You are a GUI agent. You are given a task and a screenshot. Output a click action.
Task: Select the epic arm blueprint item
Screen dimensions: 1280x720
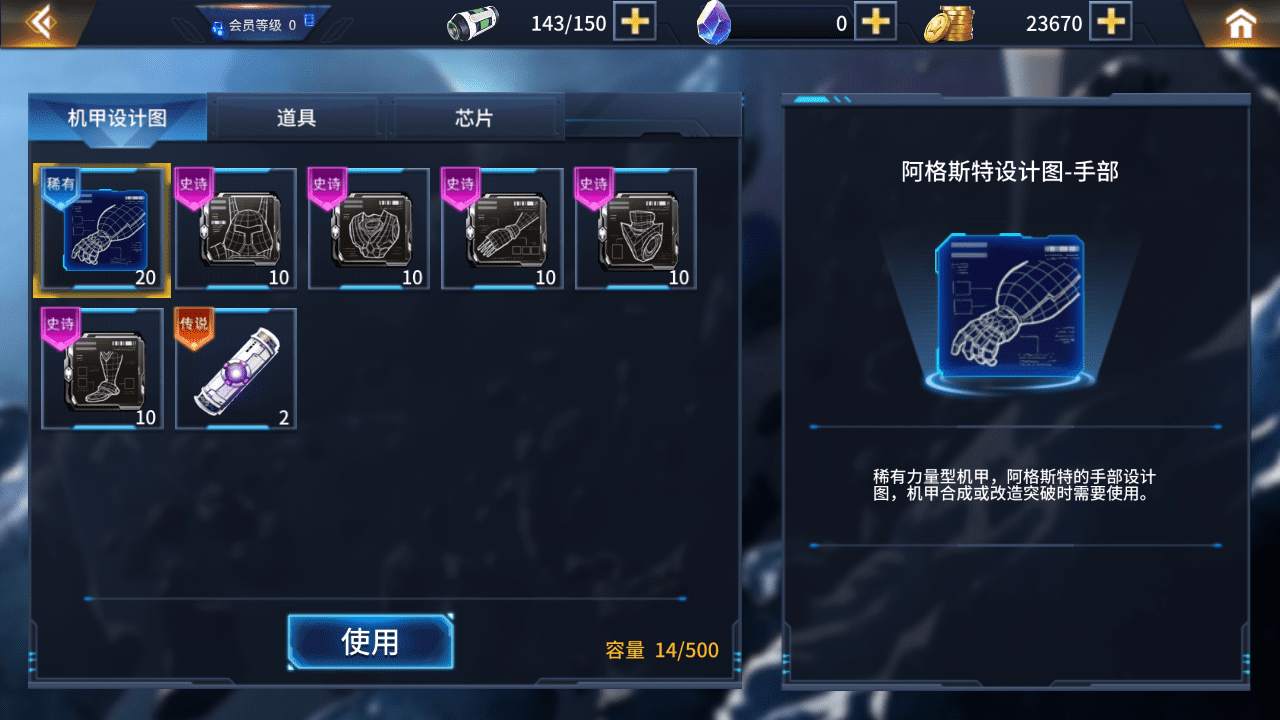(x=502, y=229)
